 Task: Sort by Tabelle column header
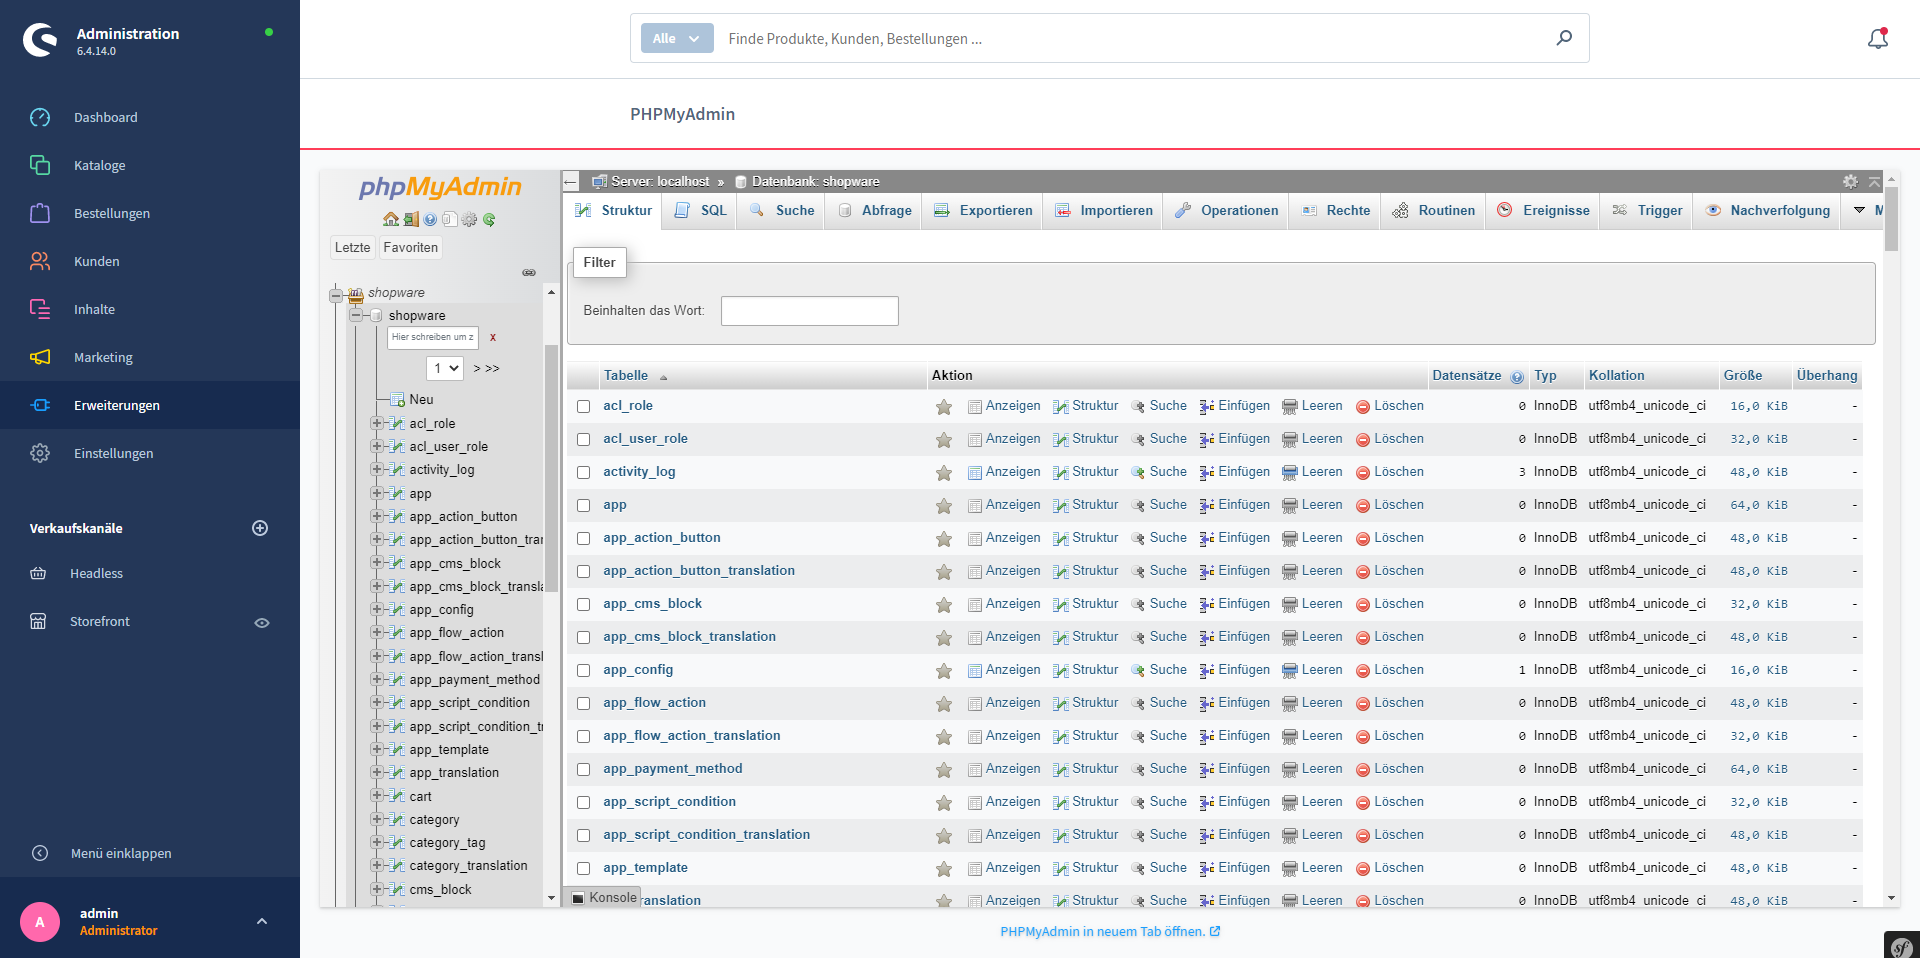coord(626,375)
